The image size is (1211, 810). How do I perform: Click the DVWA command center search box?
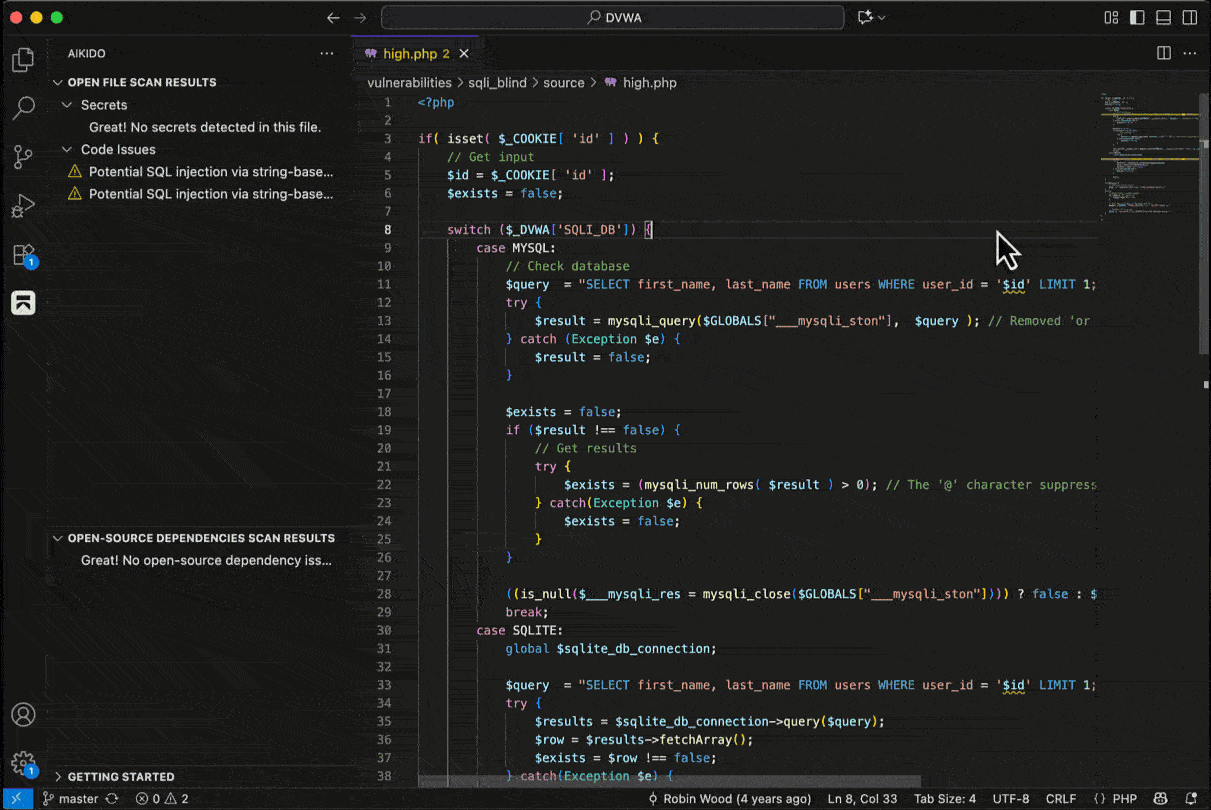[x=614, y=17]
